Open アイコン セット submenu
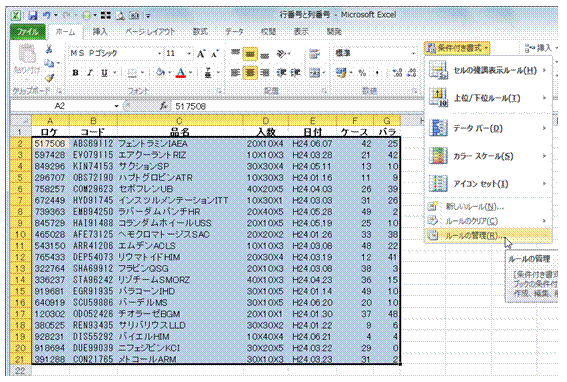567x382 pixels. pos(488,184)
